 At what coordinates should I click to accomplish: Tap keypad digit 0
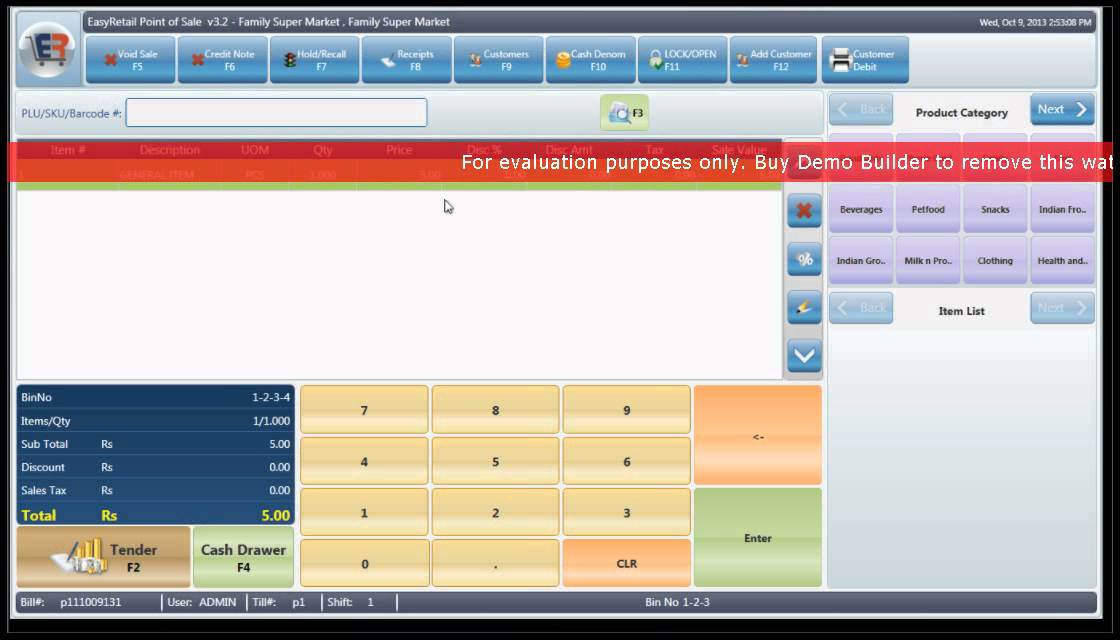[364, 564]
